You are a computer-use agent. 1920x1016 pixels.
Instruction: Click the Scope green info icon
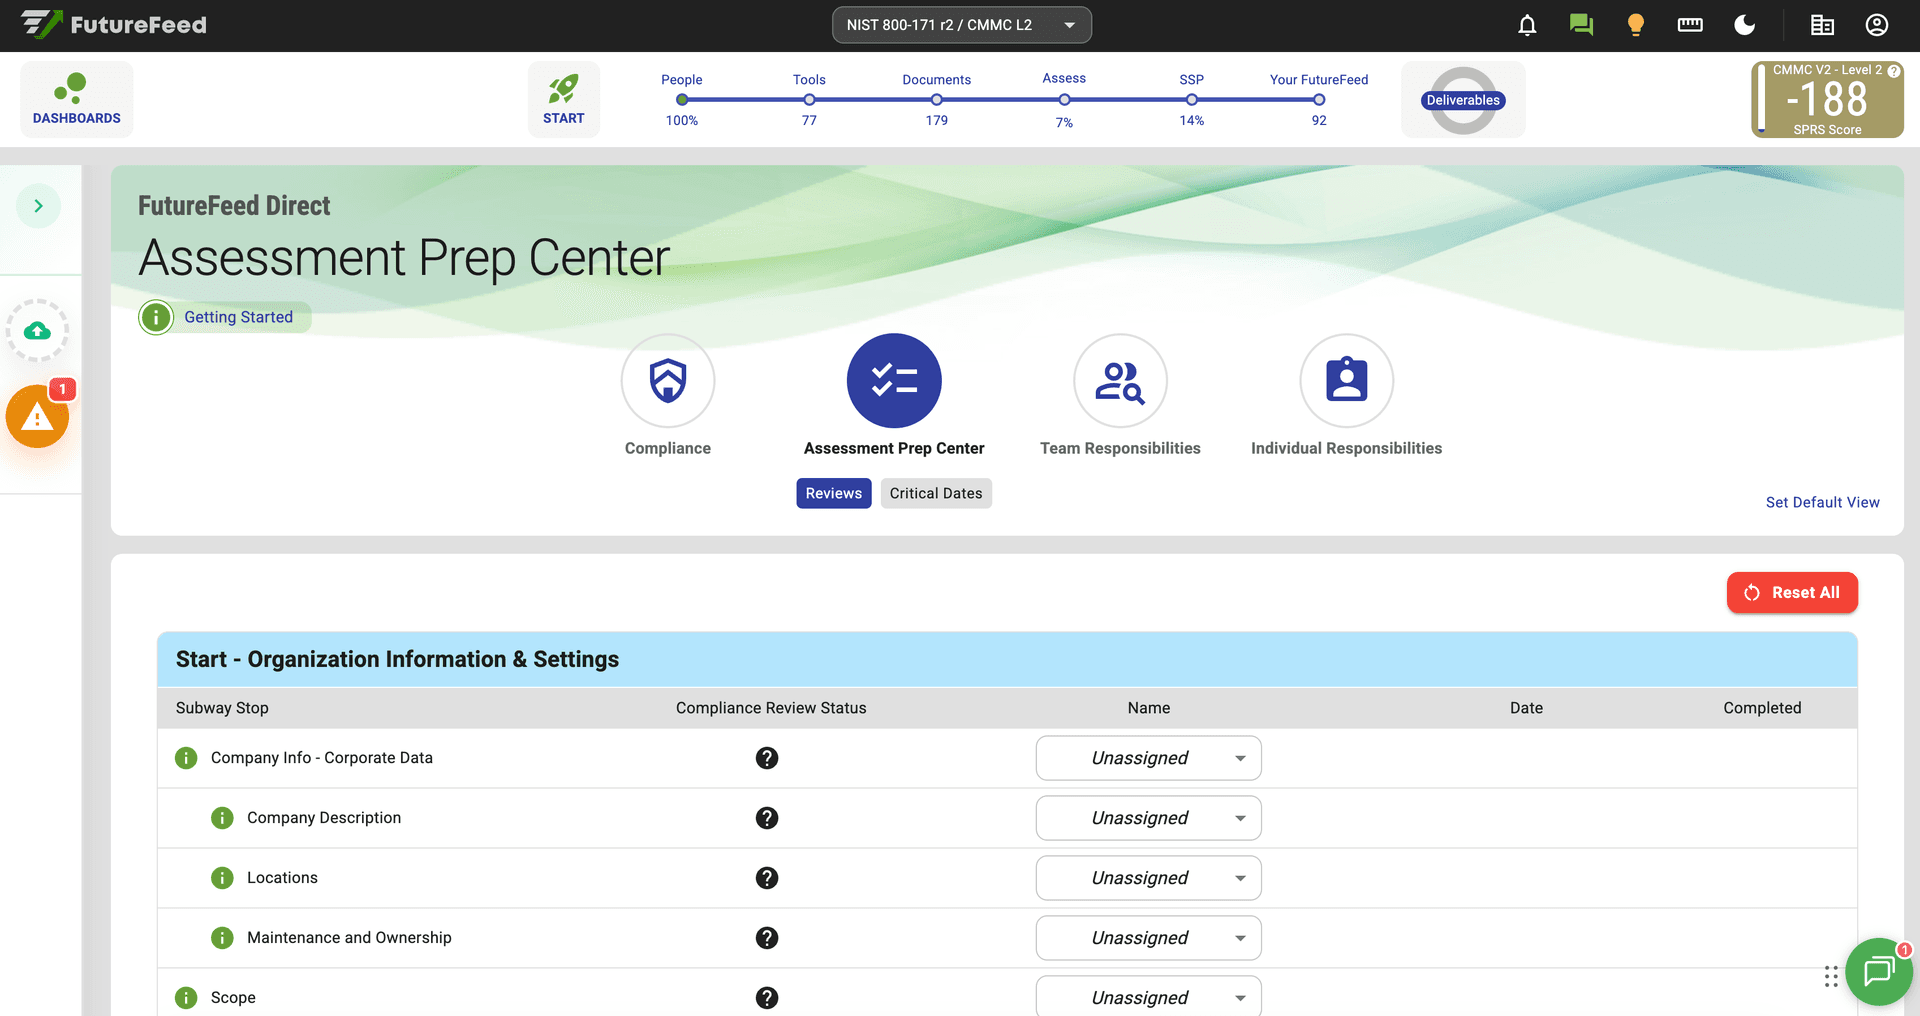pyautogui.click(x=186, y=998)
